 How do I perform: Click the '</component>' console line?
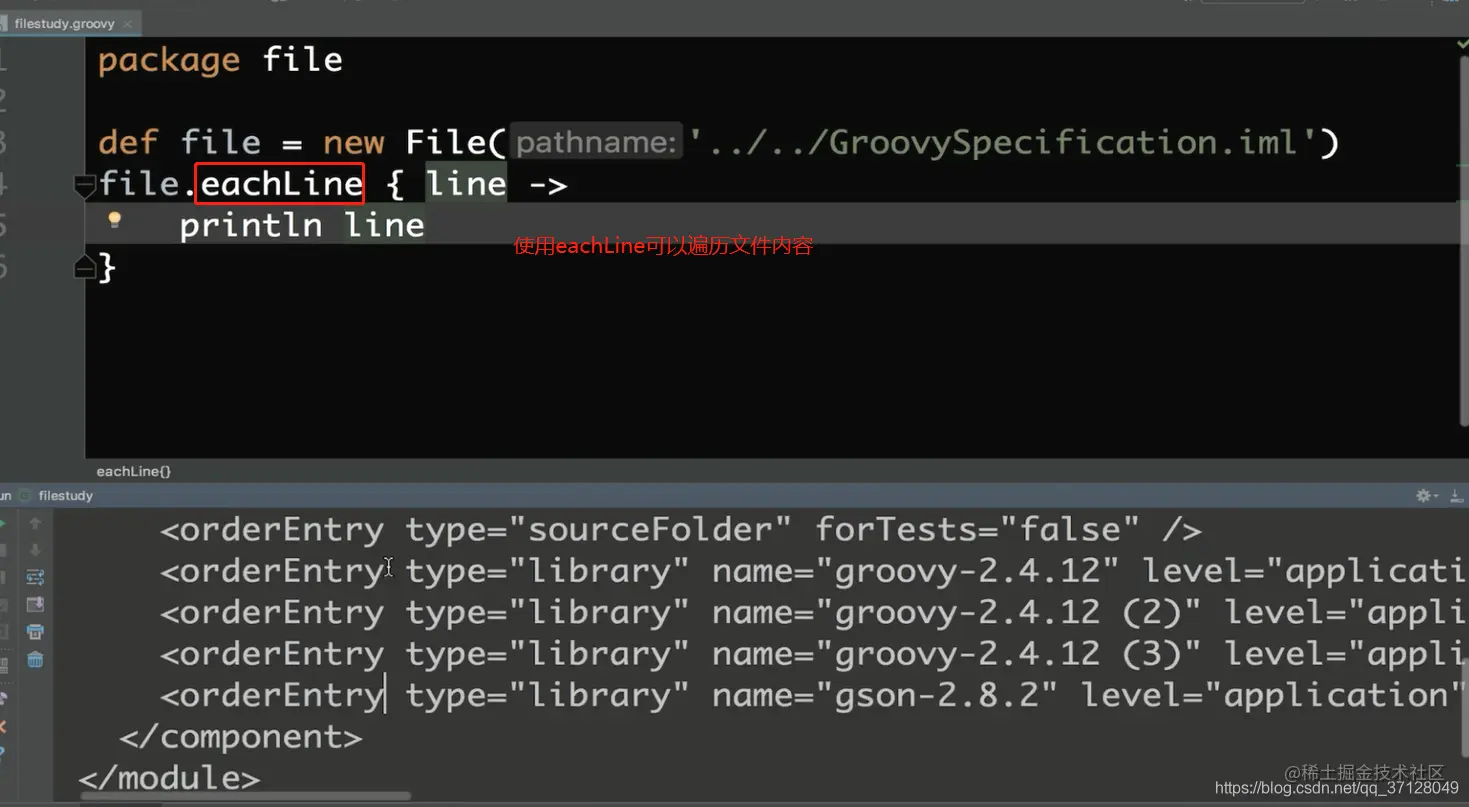pos(241,737)
